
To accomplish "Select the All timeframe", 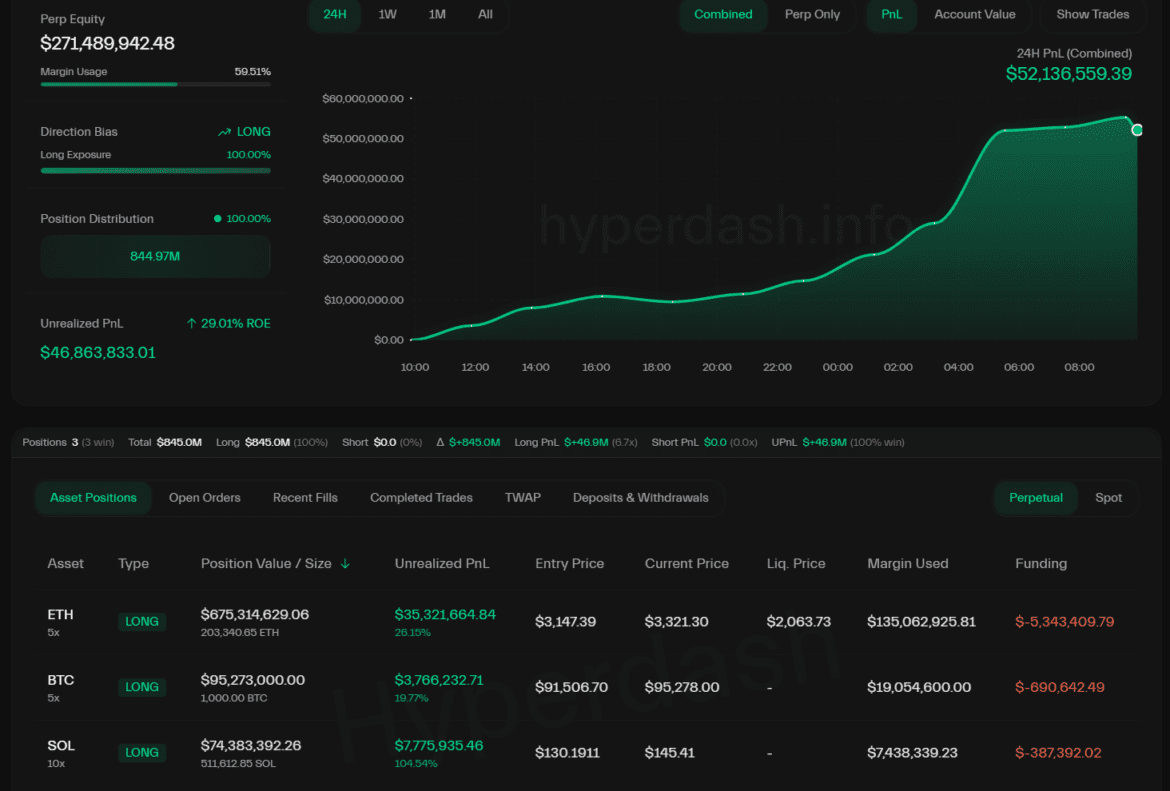I will (485, 15).
